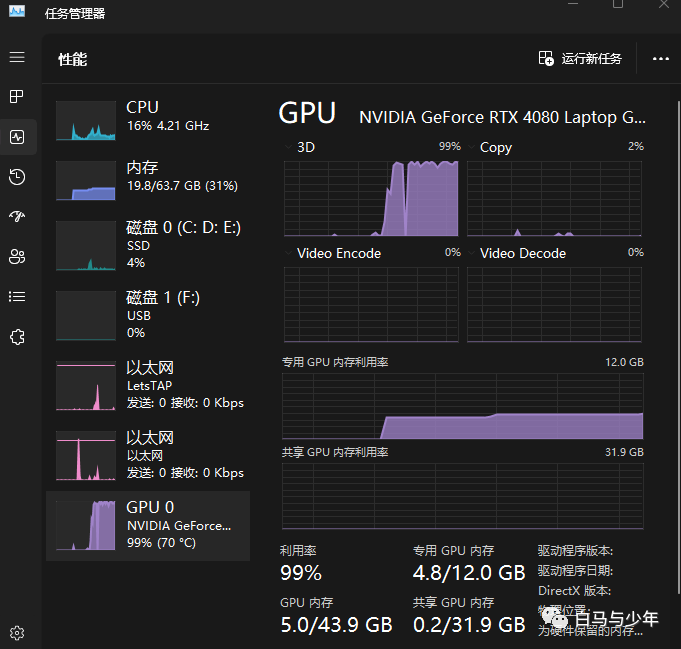681x649 pixels.
Task: Click the Task Manager app icon in title bar
Action: (x=17, y=11)
